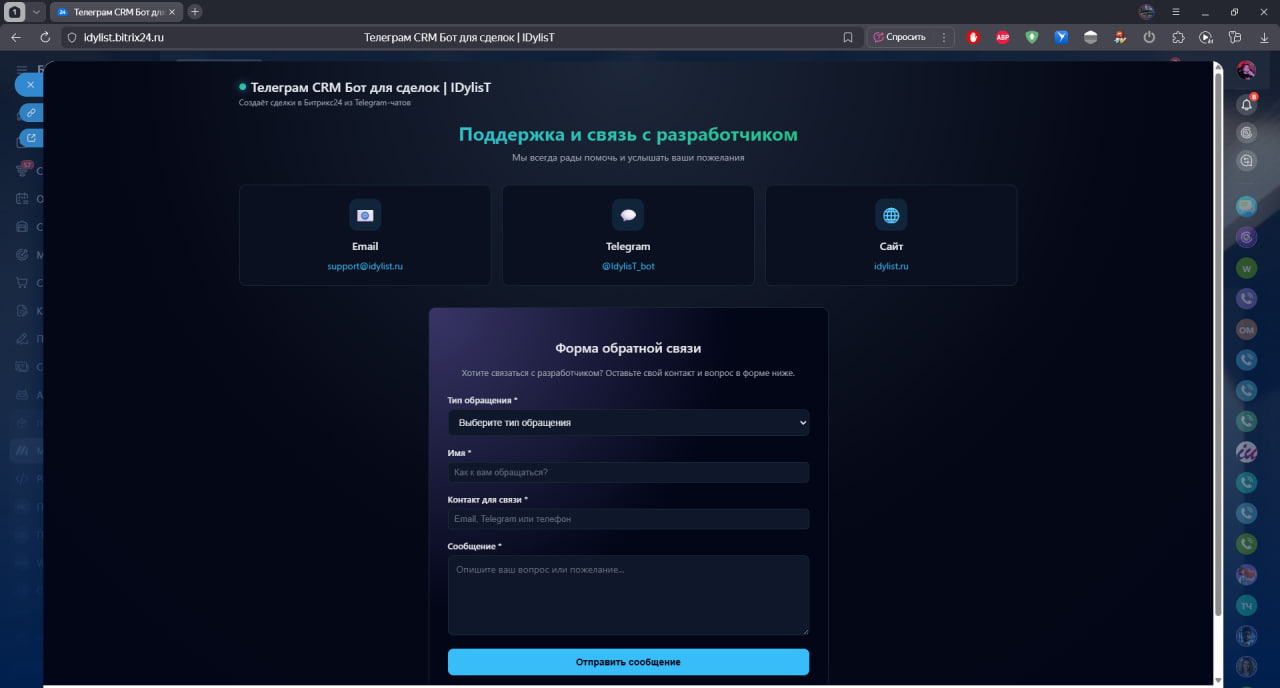1280x688 pixels.
Task: Open the ABP Adblock Plus extension
Action: coord(1002,37)
